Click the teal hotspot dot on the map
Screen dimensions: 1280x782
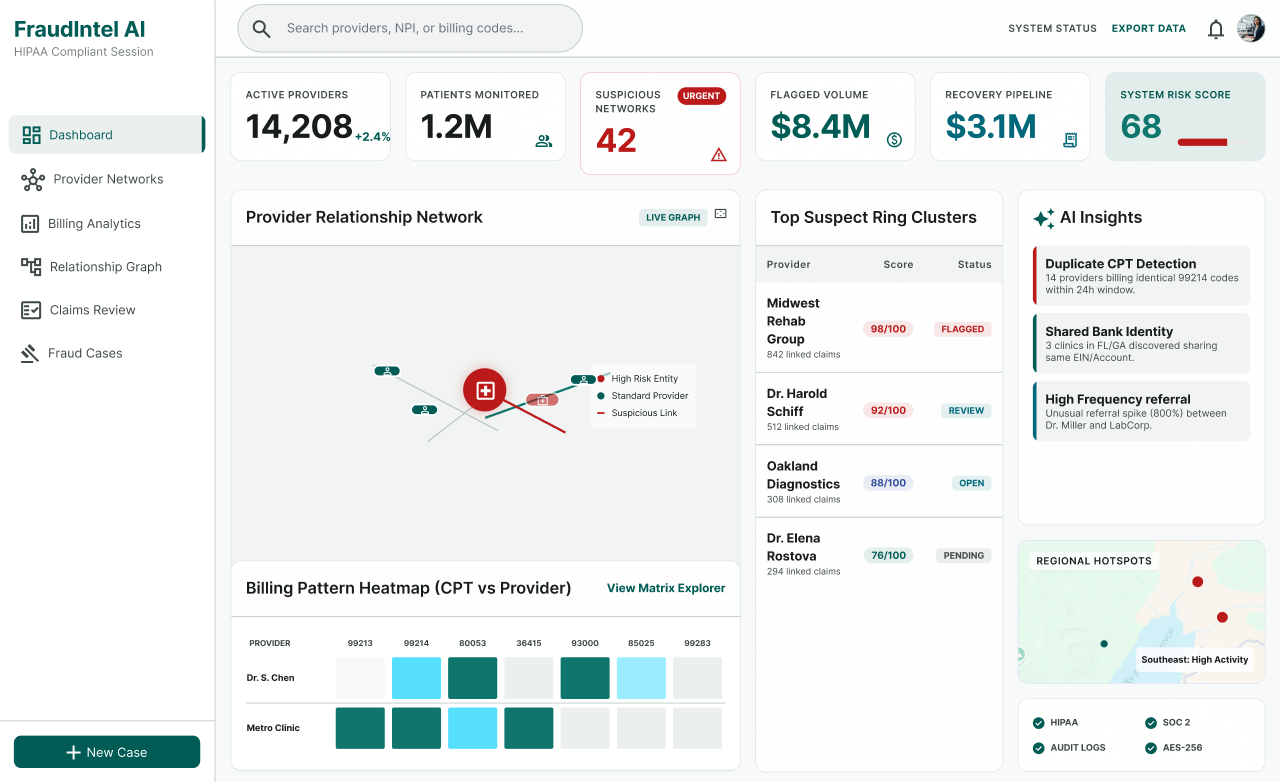1104,644
